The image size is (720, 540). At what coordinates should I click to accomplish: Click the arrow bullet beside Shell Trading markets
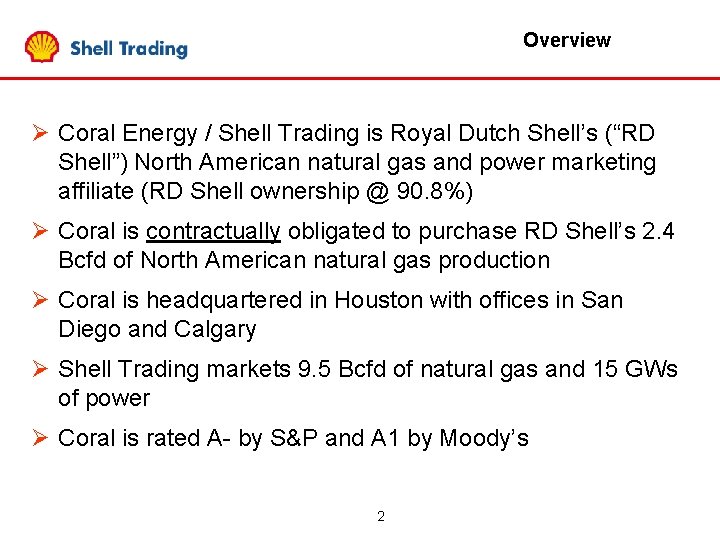point(40,369)
